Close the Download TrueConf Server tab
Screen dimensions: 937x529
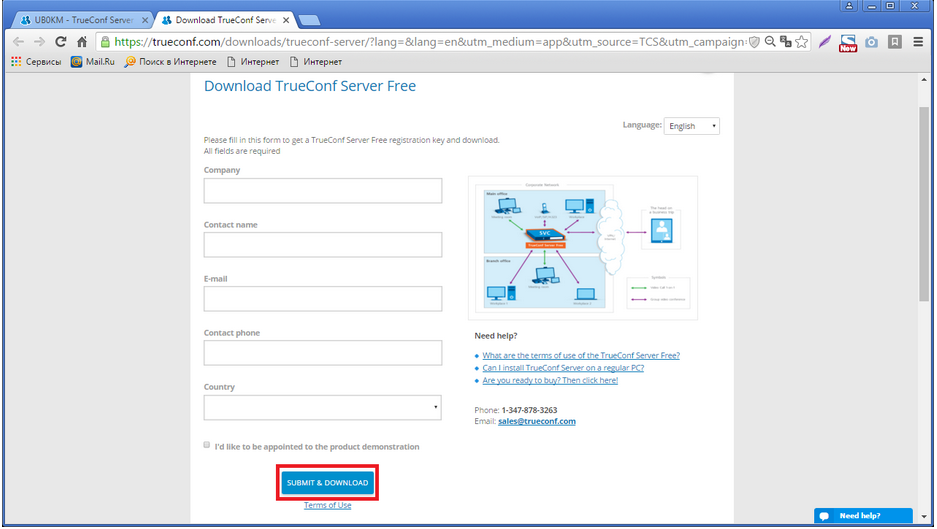pyautogui.click(x=286, y=20)
